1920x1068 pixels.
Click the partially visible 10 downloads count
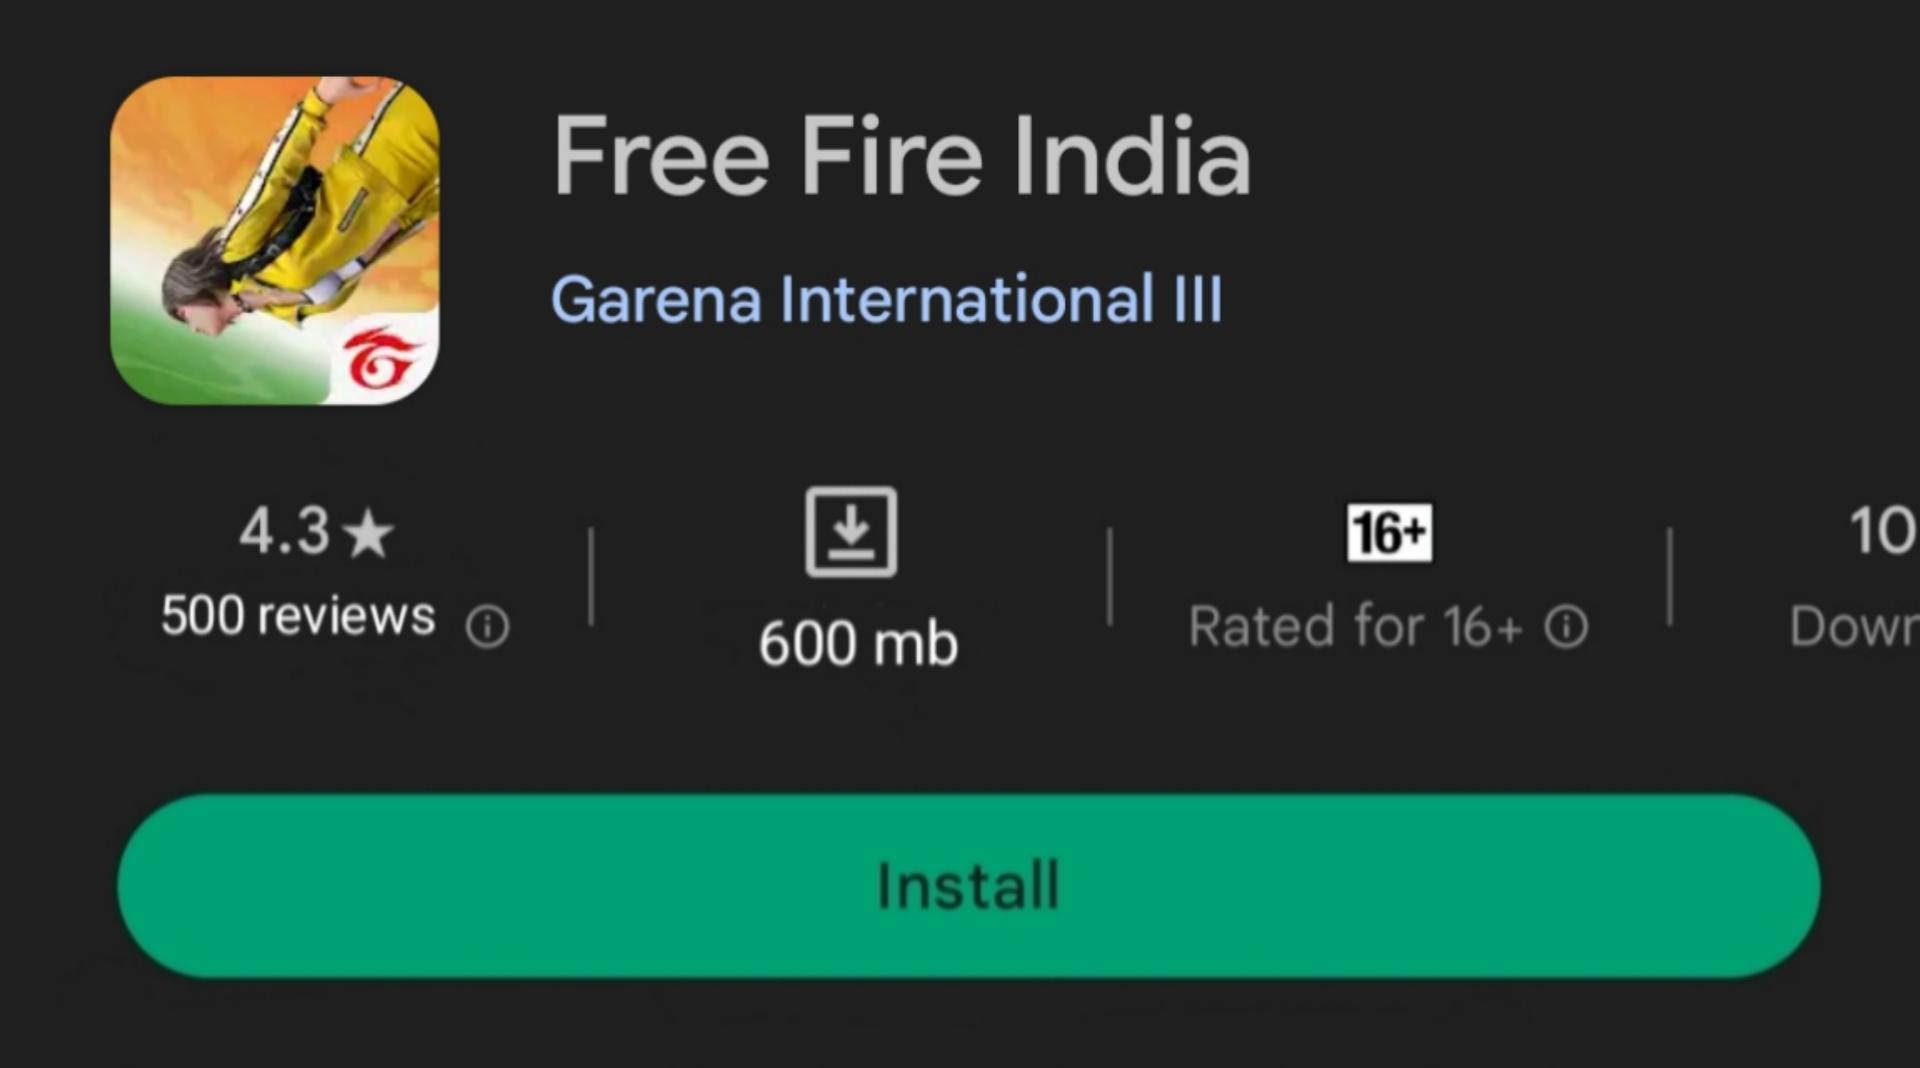click(1883, 530)
